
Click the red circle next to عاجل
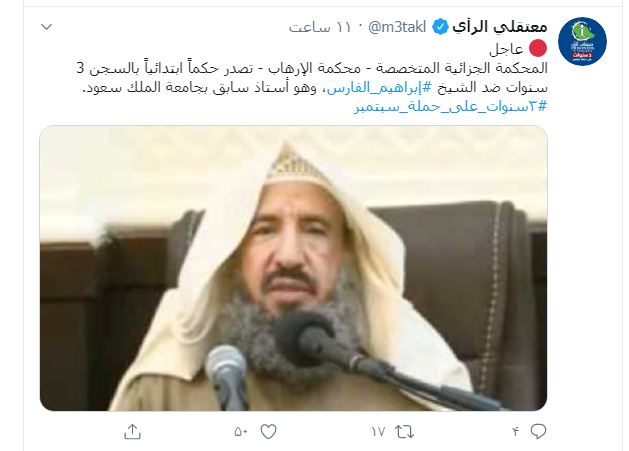point(538,48)
